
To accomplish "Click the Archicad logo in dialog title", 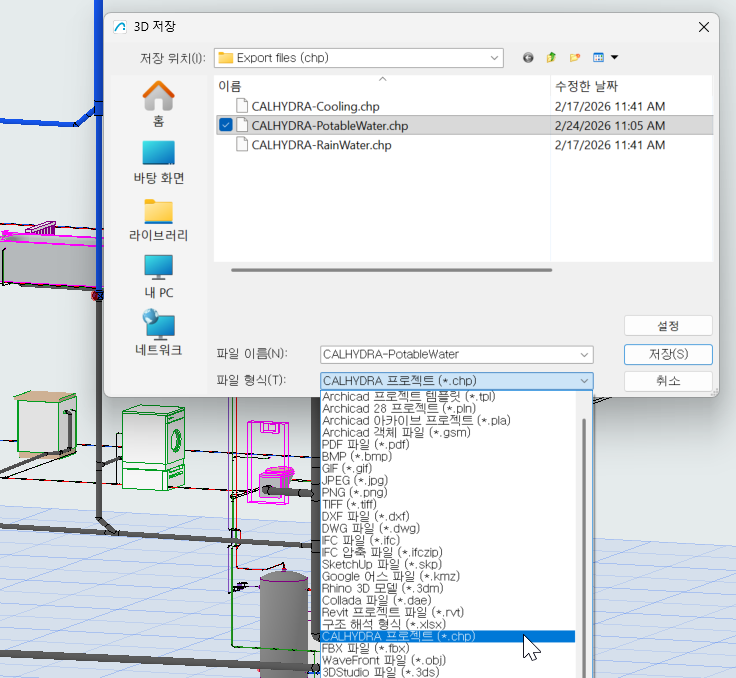I will [120, 27].
